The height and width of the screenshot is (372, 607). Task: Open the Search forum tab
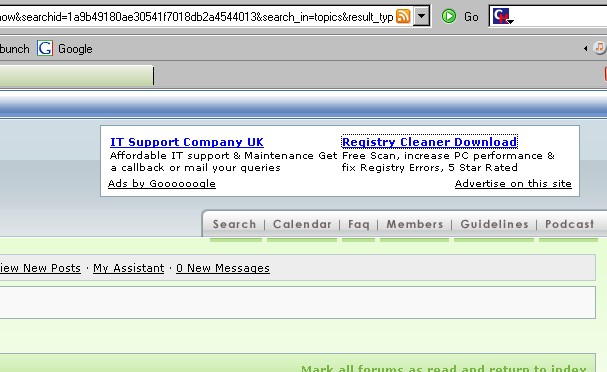coord(235,224)
